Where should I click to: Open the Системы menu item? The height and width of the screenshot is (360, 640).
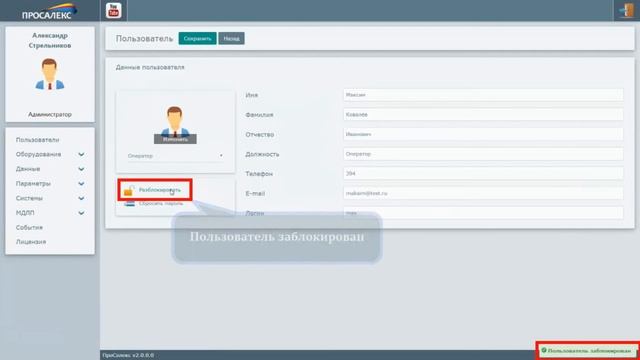click(x=29, y=198)
